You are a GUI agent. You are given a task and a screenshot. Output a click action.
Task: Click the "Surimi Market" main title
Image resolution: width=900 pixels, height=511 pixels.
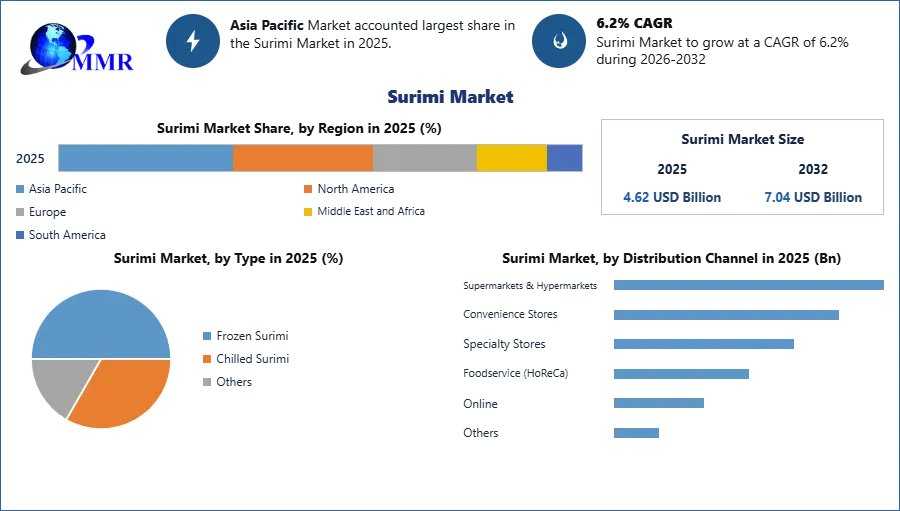tap(450, 96)
